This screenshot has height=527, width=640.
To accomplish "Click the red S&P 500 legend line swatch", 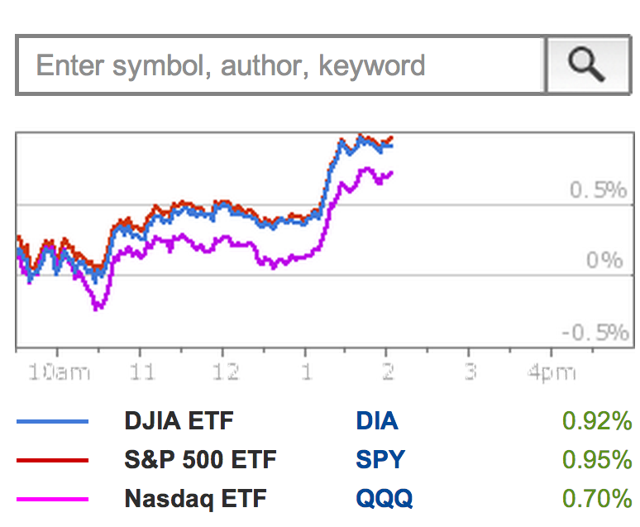I will 52,460.
